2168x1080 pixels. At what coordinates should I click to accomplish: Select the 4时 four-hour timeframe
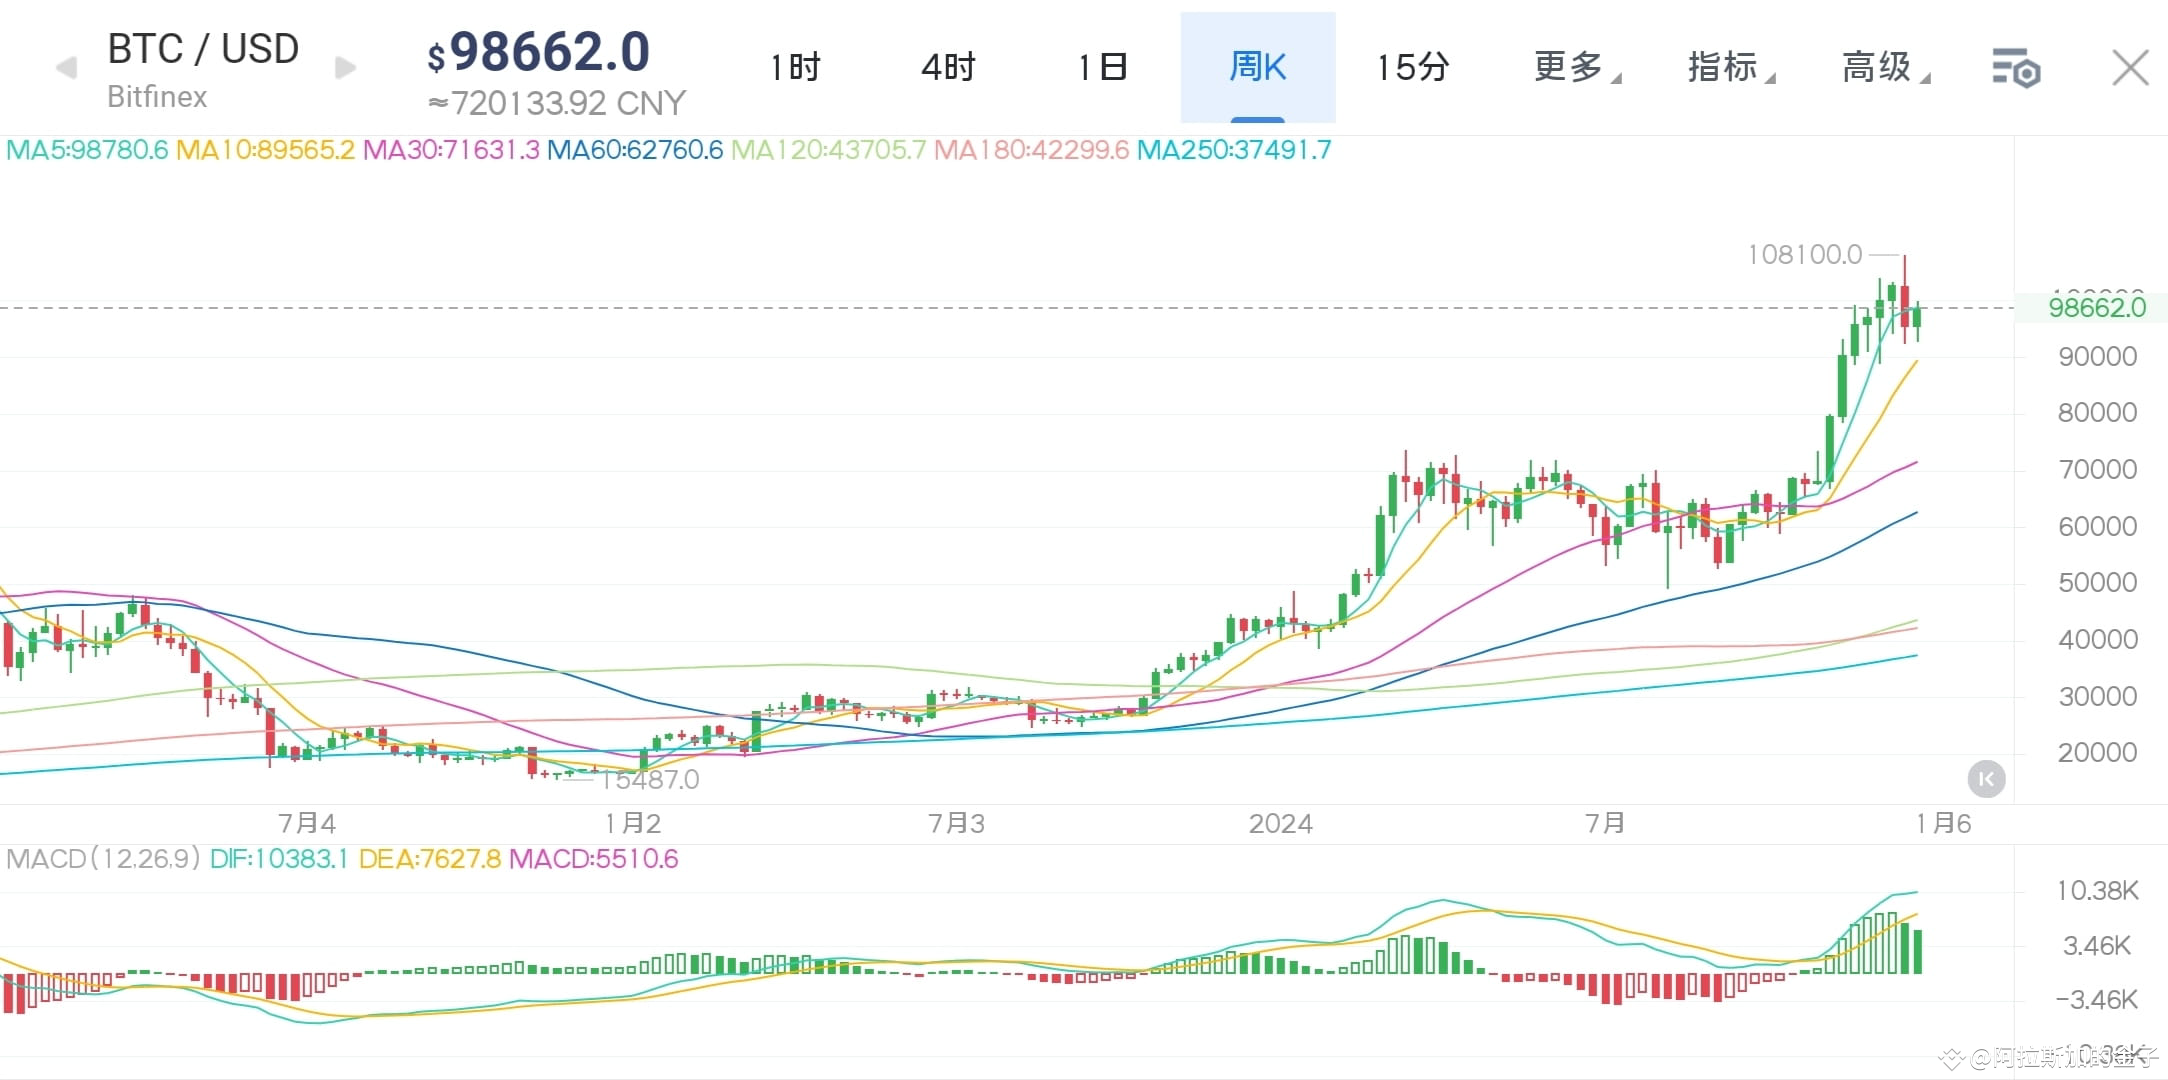[946, 67]
